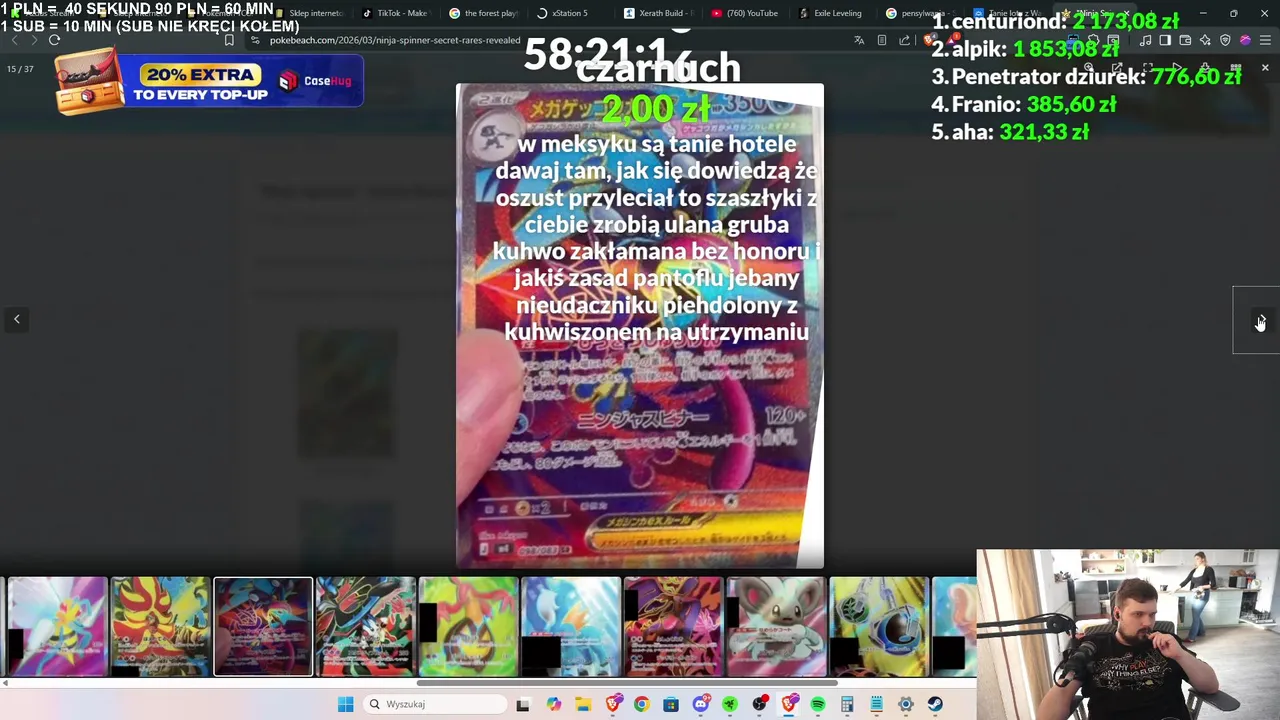1280x720 pixels.
Task: Select the seventh thumbnail with dark purple card
Action: (674, 626)
